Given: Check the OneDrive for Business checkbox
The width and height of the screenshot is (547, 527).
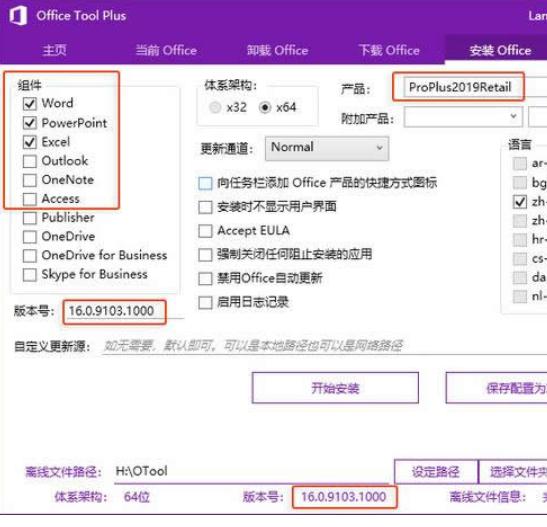Looking at the screenshot, I should pyautogui.click(x=30, y=256).
